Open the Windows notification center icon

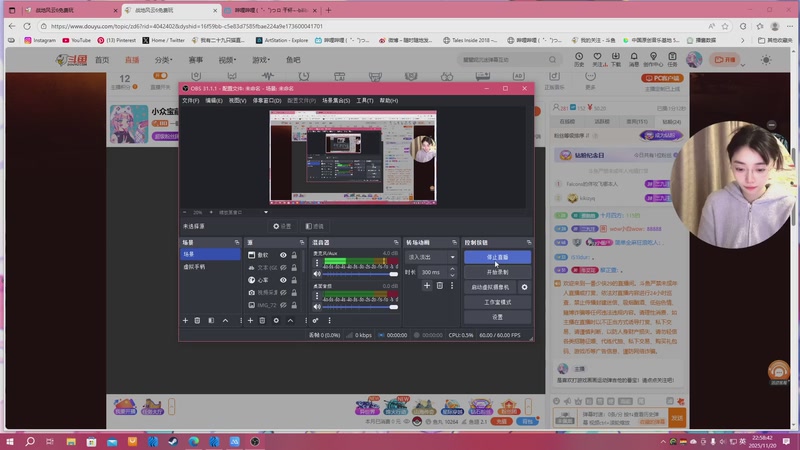pos(786,441)
